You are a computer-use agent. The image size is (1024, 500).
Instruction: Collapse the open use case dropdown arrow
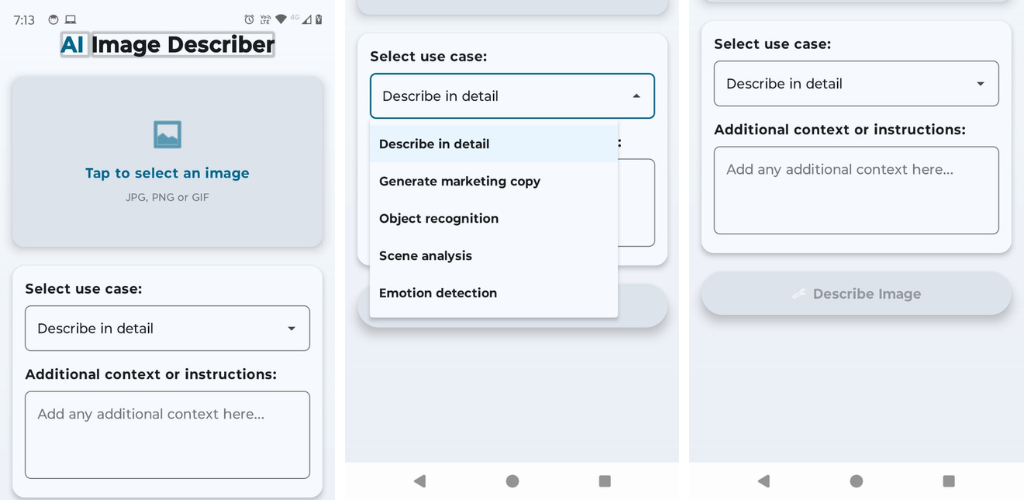coord(636,96)
